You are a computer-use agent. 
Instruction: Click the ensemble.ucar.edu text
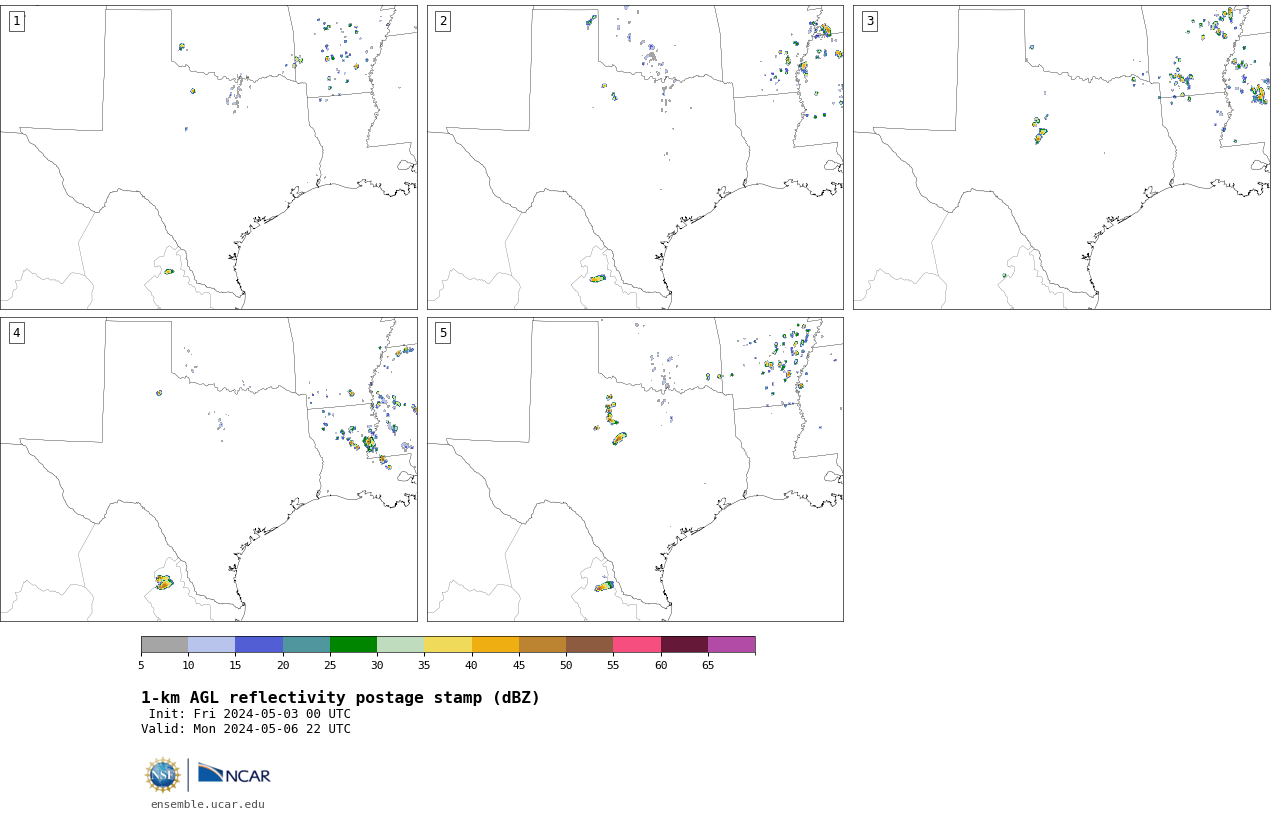point(208,804)
